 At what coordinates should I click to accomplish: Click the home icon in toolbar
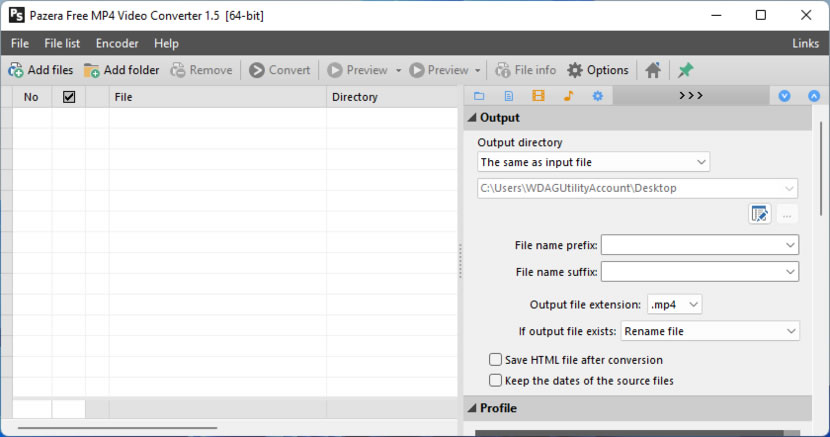click(x=653, y=70)
